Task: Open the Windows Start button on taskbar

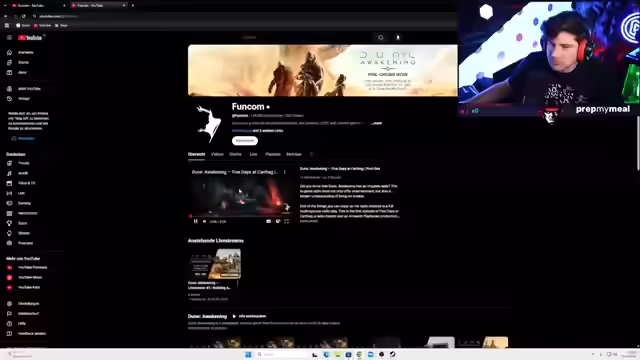Action: pyautogui.click(x=248, y=354)
